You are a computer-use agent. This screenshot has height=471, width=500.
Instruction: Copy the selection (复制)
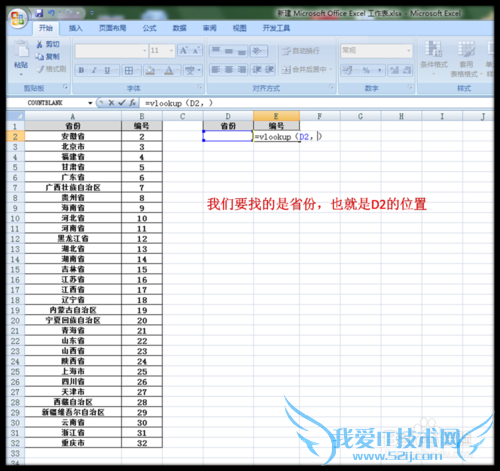(48, 56)
